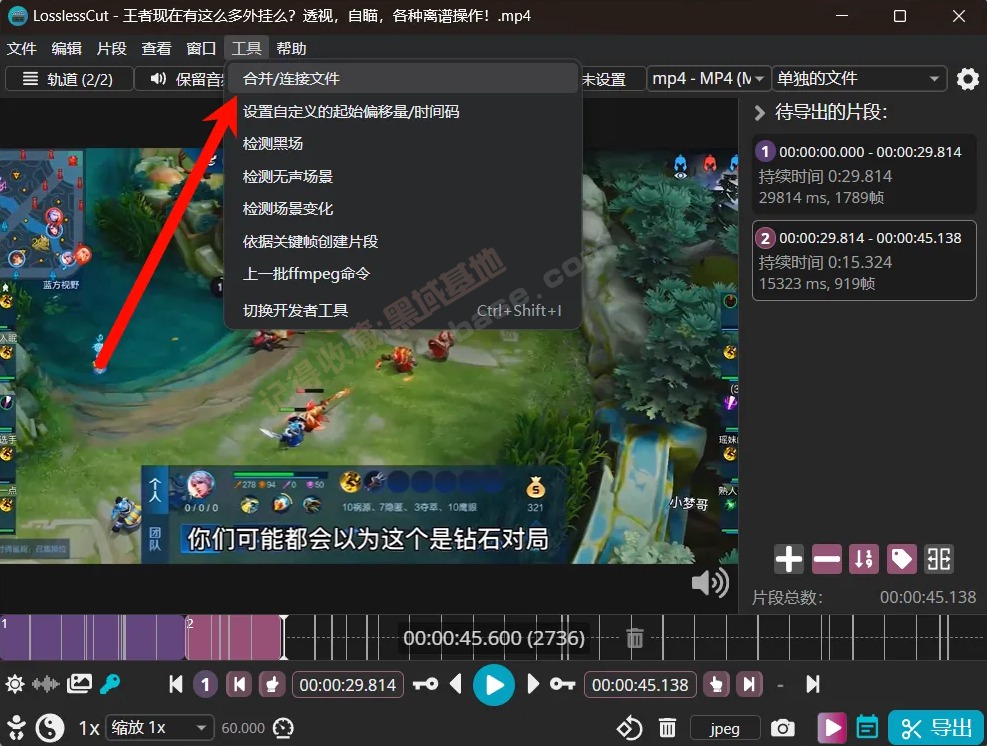Open the 文件 menu

pos(21,48)
